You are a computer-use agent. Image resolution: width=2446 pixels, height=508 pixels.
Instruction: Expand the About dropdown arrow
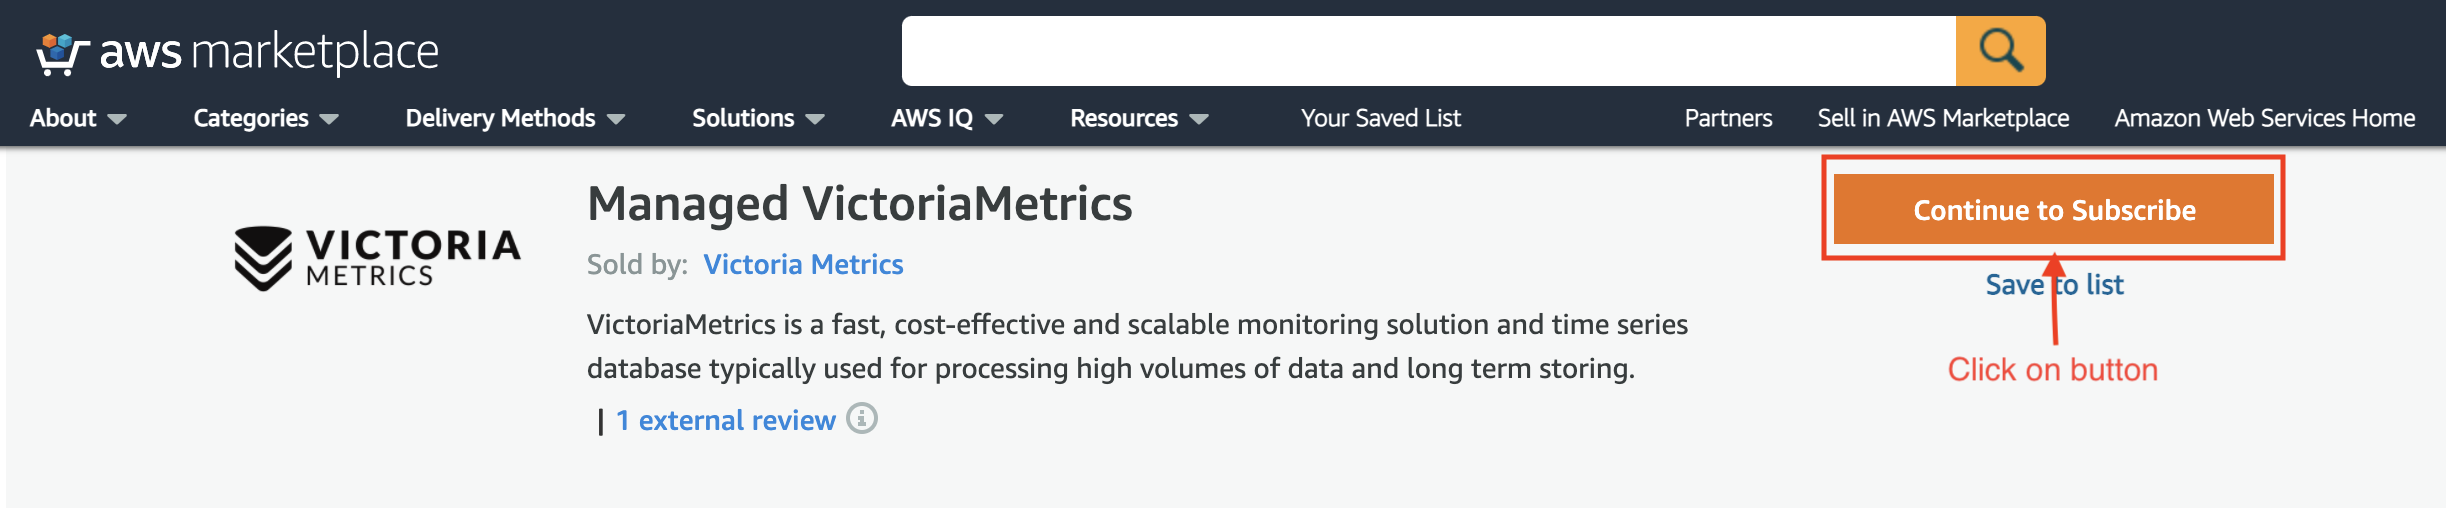(117, 119)
